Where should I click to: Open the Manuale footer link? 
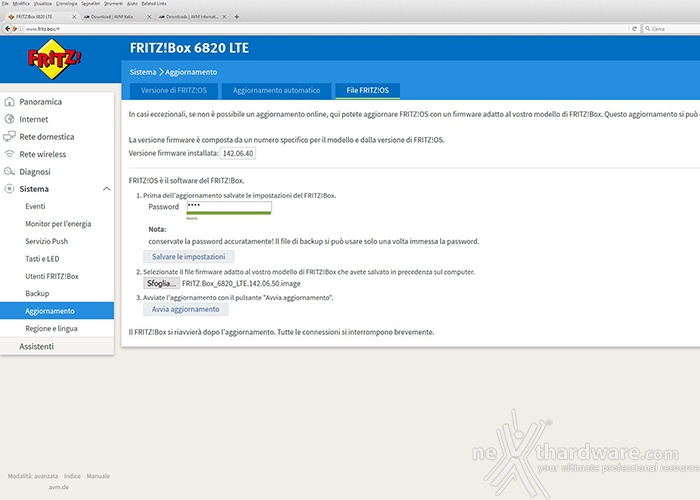click(98, 476)
